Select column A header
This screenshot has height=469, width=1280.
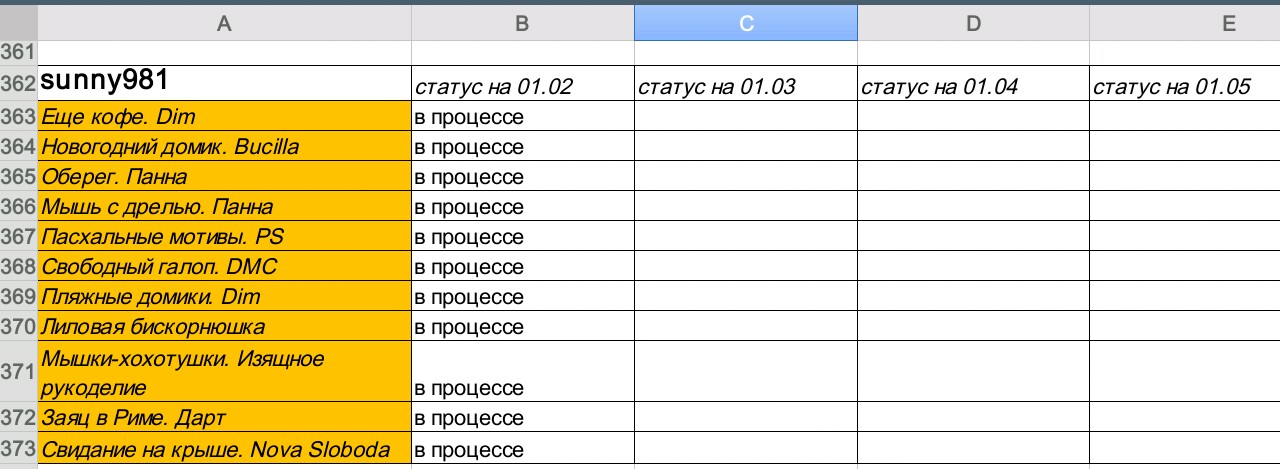[x=224, y=23]
